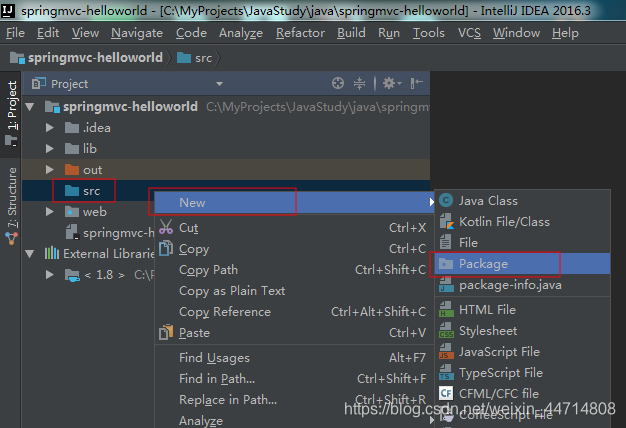Click the CFML/CFC file icon
Screen dimensions: 626x428
446,393
